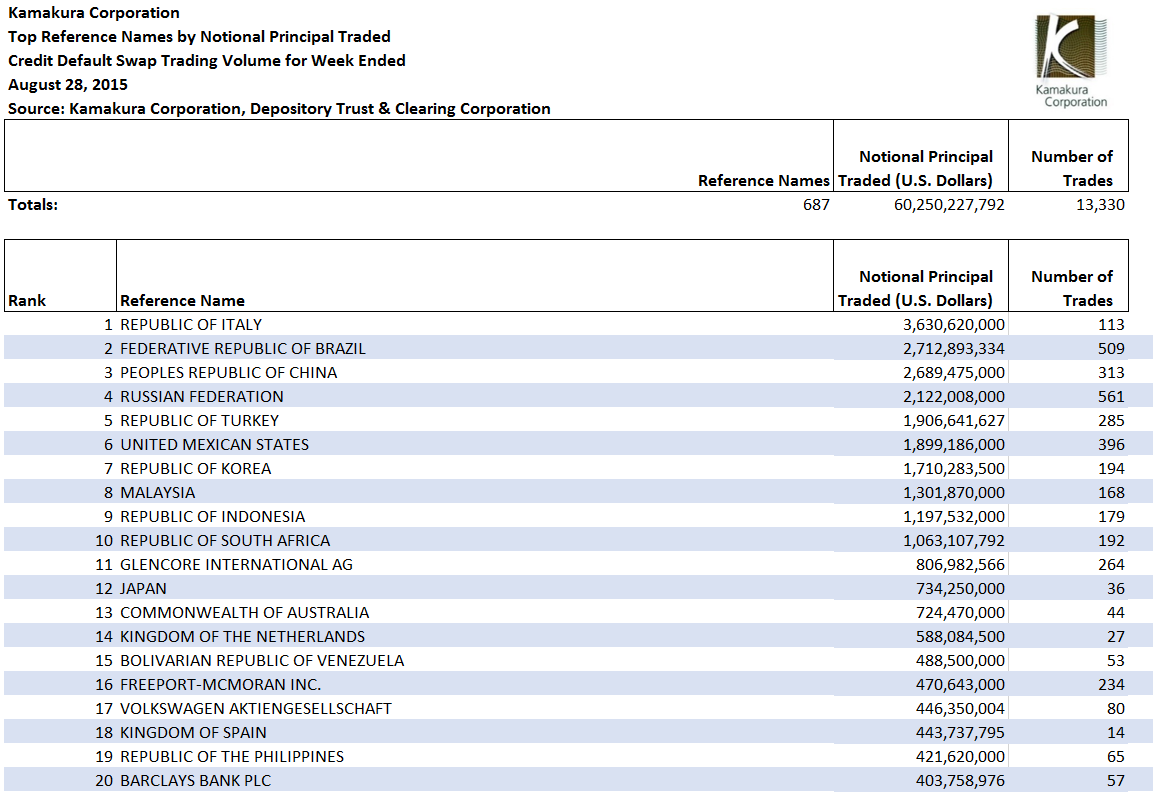The width and height of the screenshot is (1153, 792).
Task: Click the notional value 446,350,004
Action: 960,709
